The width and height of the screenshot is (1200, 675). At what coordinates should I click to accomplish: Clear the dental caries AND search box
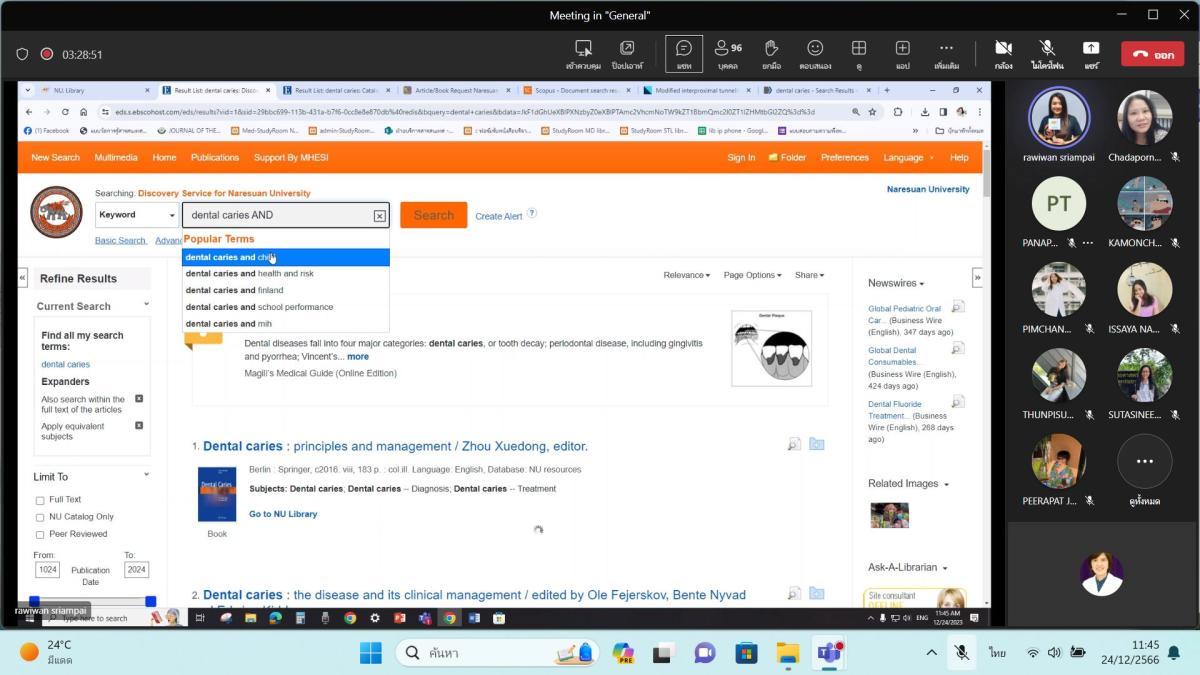point(380,215)
